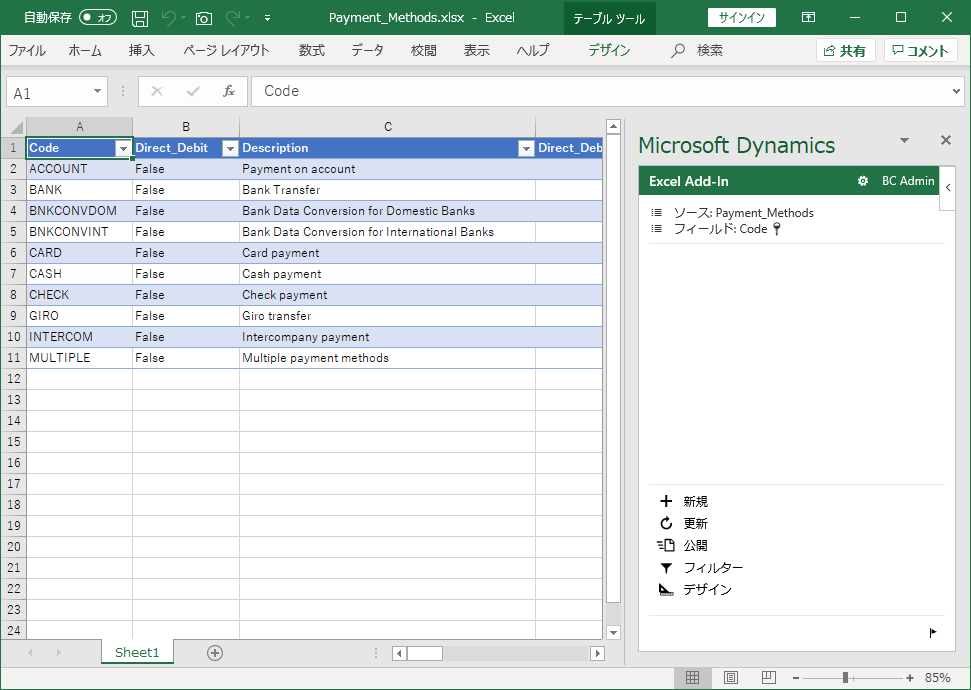Click the Select All corner triangle
Screen dimensions: 971x690
pos(15,128)
